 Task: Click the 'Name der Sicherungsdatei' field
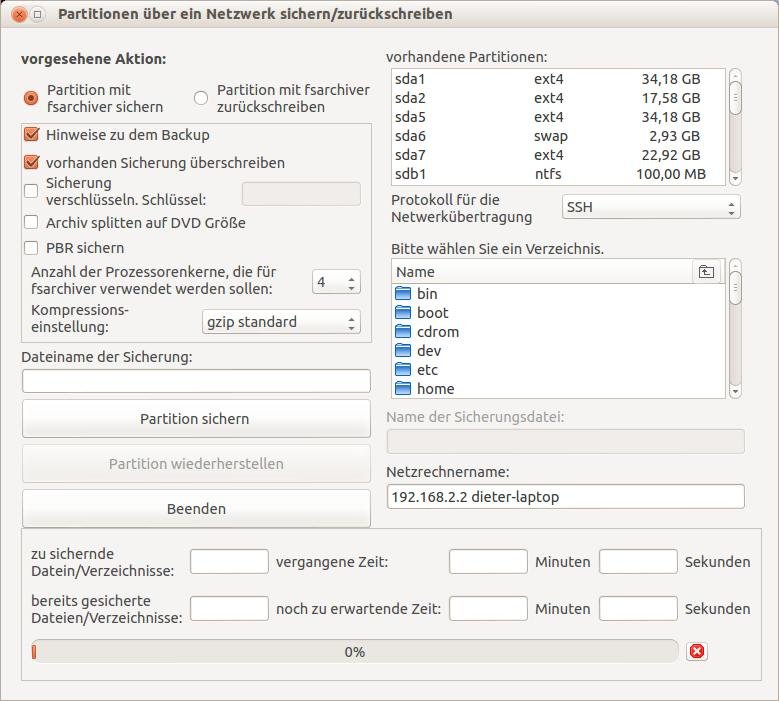click(x=565, y=441)
